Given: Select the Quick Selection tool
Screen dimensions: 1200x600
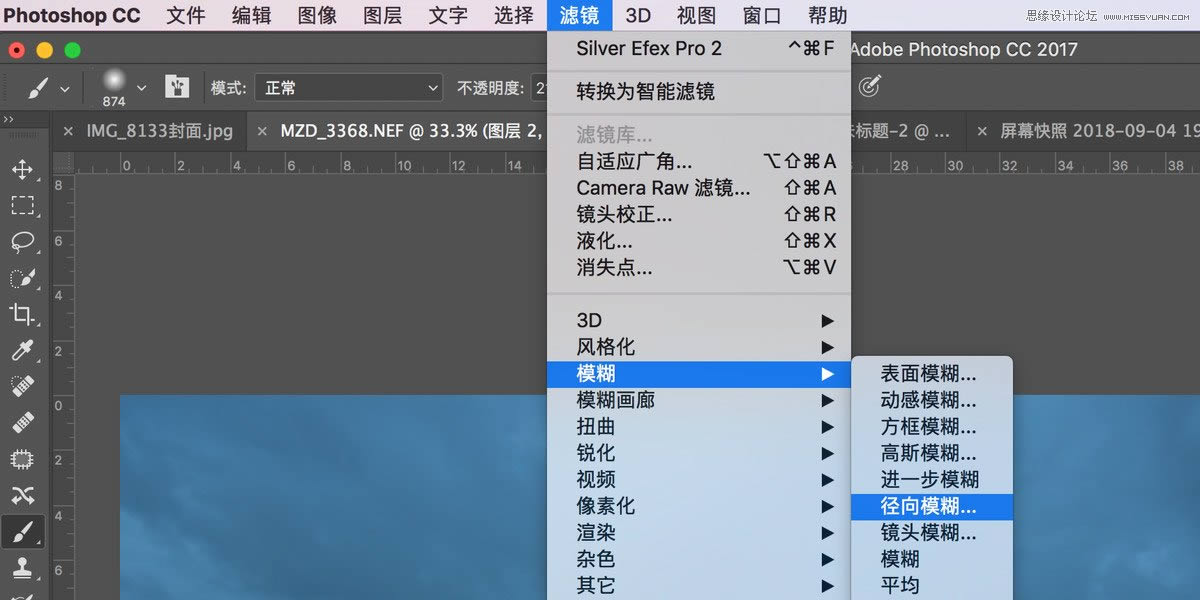Looking at the screenshot, I should (x=22, y=278).
